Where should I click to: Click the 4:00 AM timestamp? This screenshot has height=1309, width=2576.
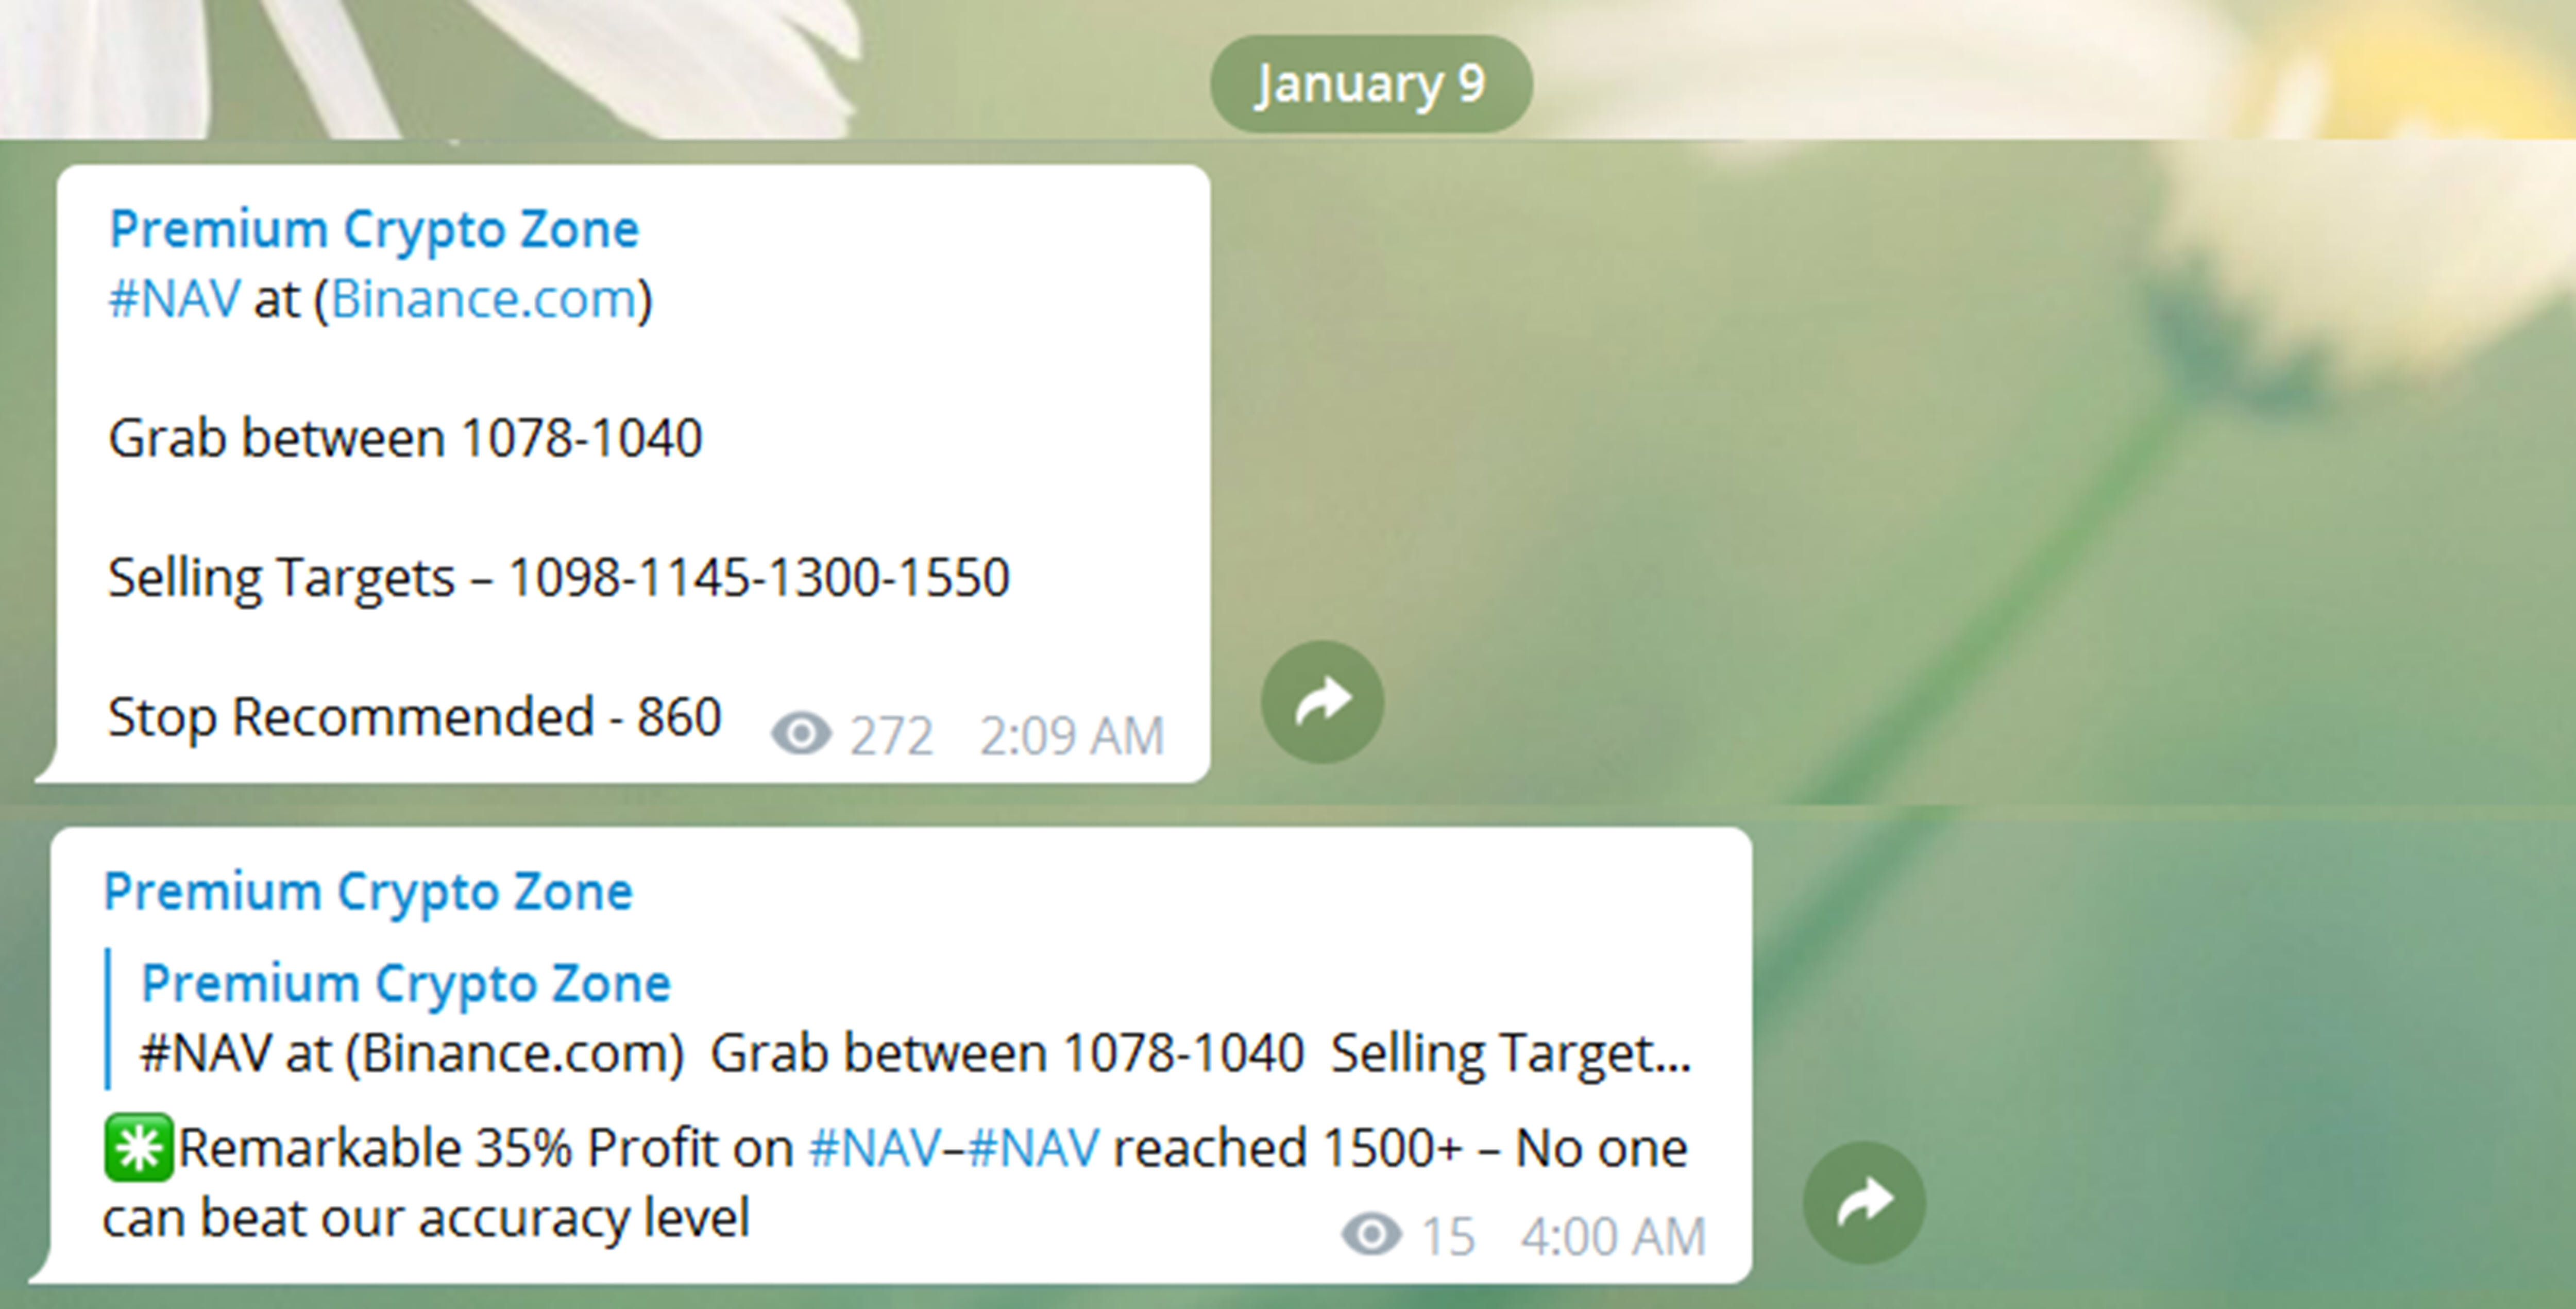coord(1613,1236)
